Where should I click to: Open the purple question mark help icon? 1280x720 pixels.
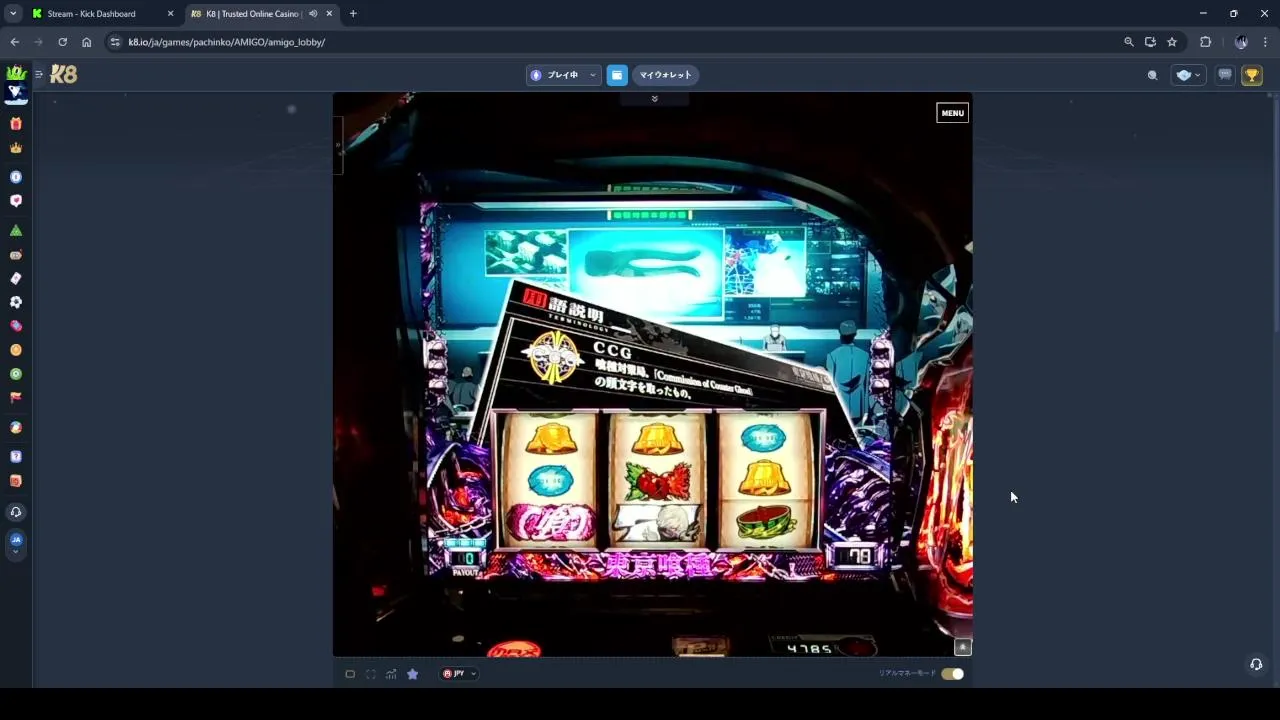[16, 457]
